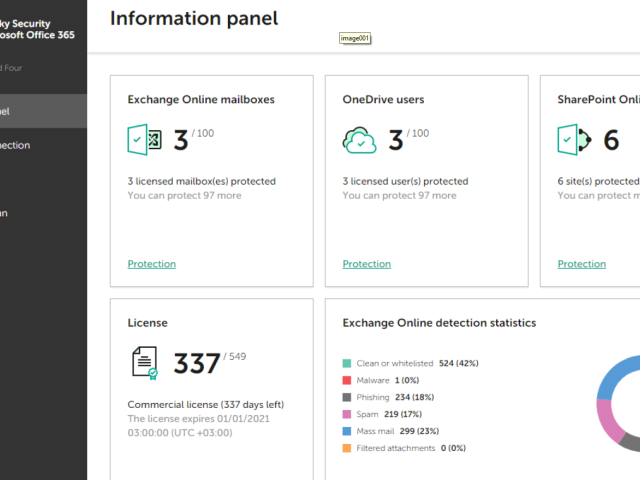
Task: Click 'Mass mail' legend label
Action: click(375, 431)
